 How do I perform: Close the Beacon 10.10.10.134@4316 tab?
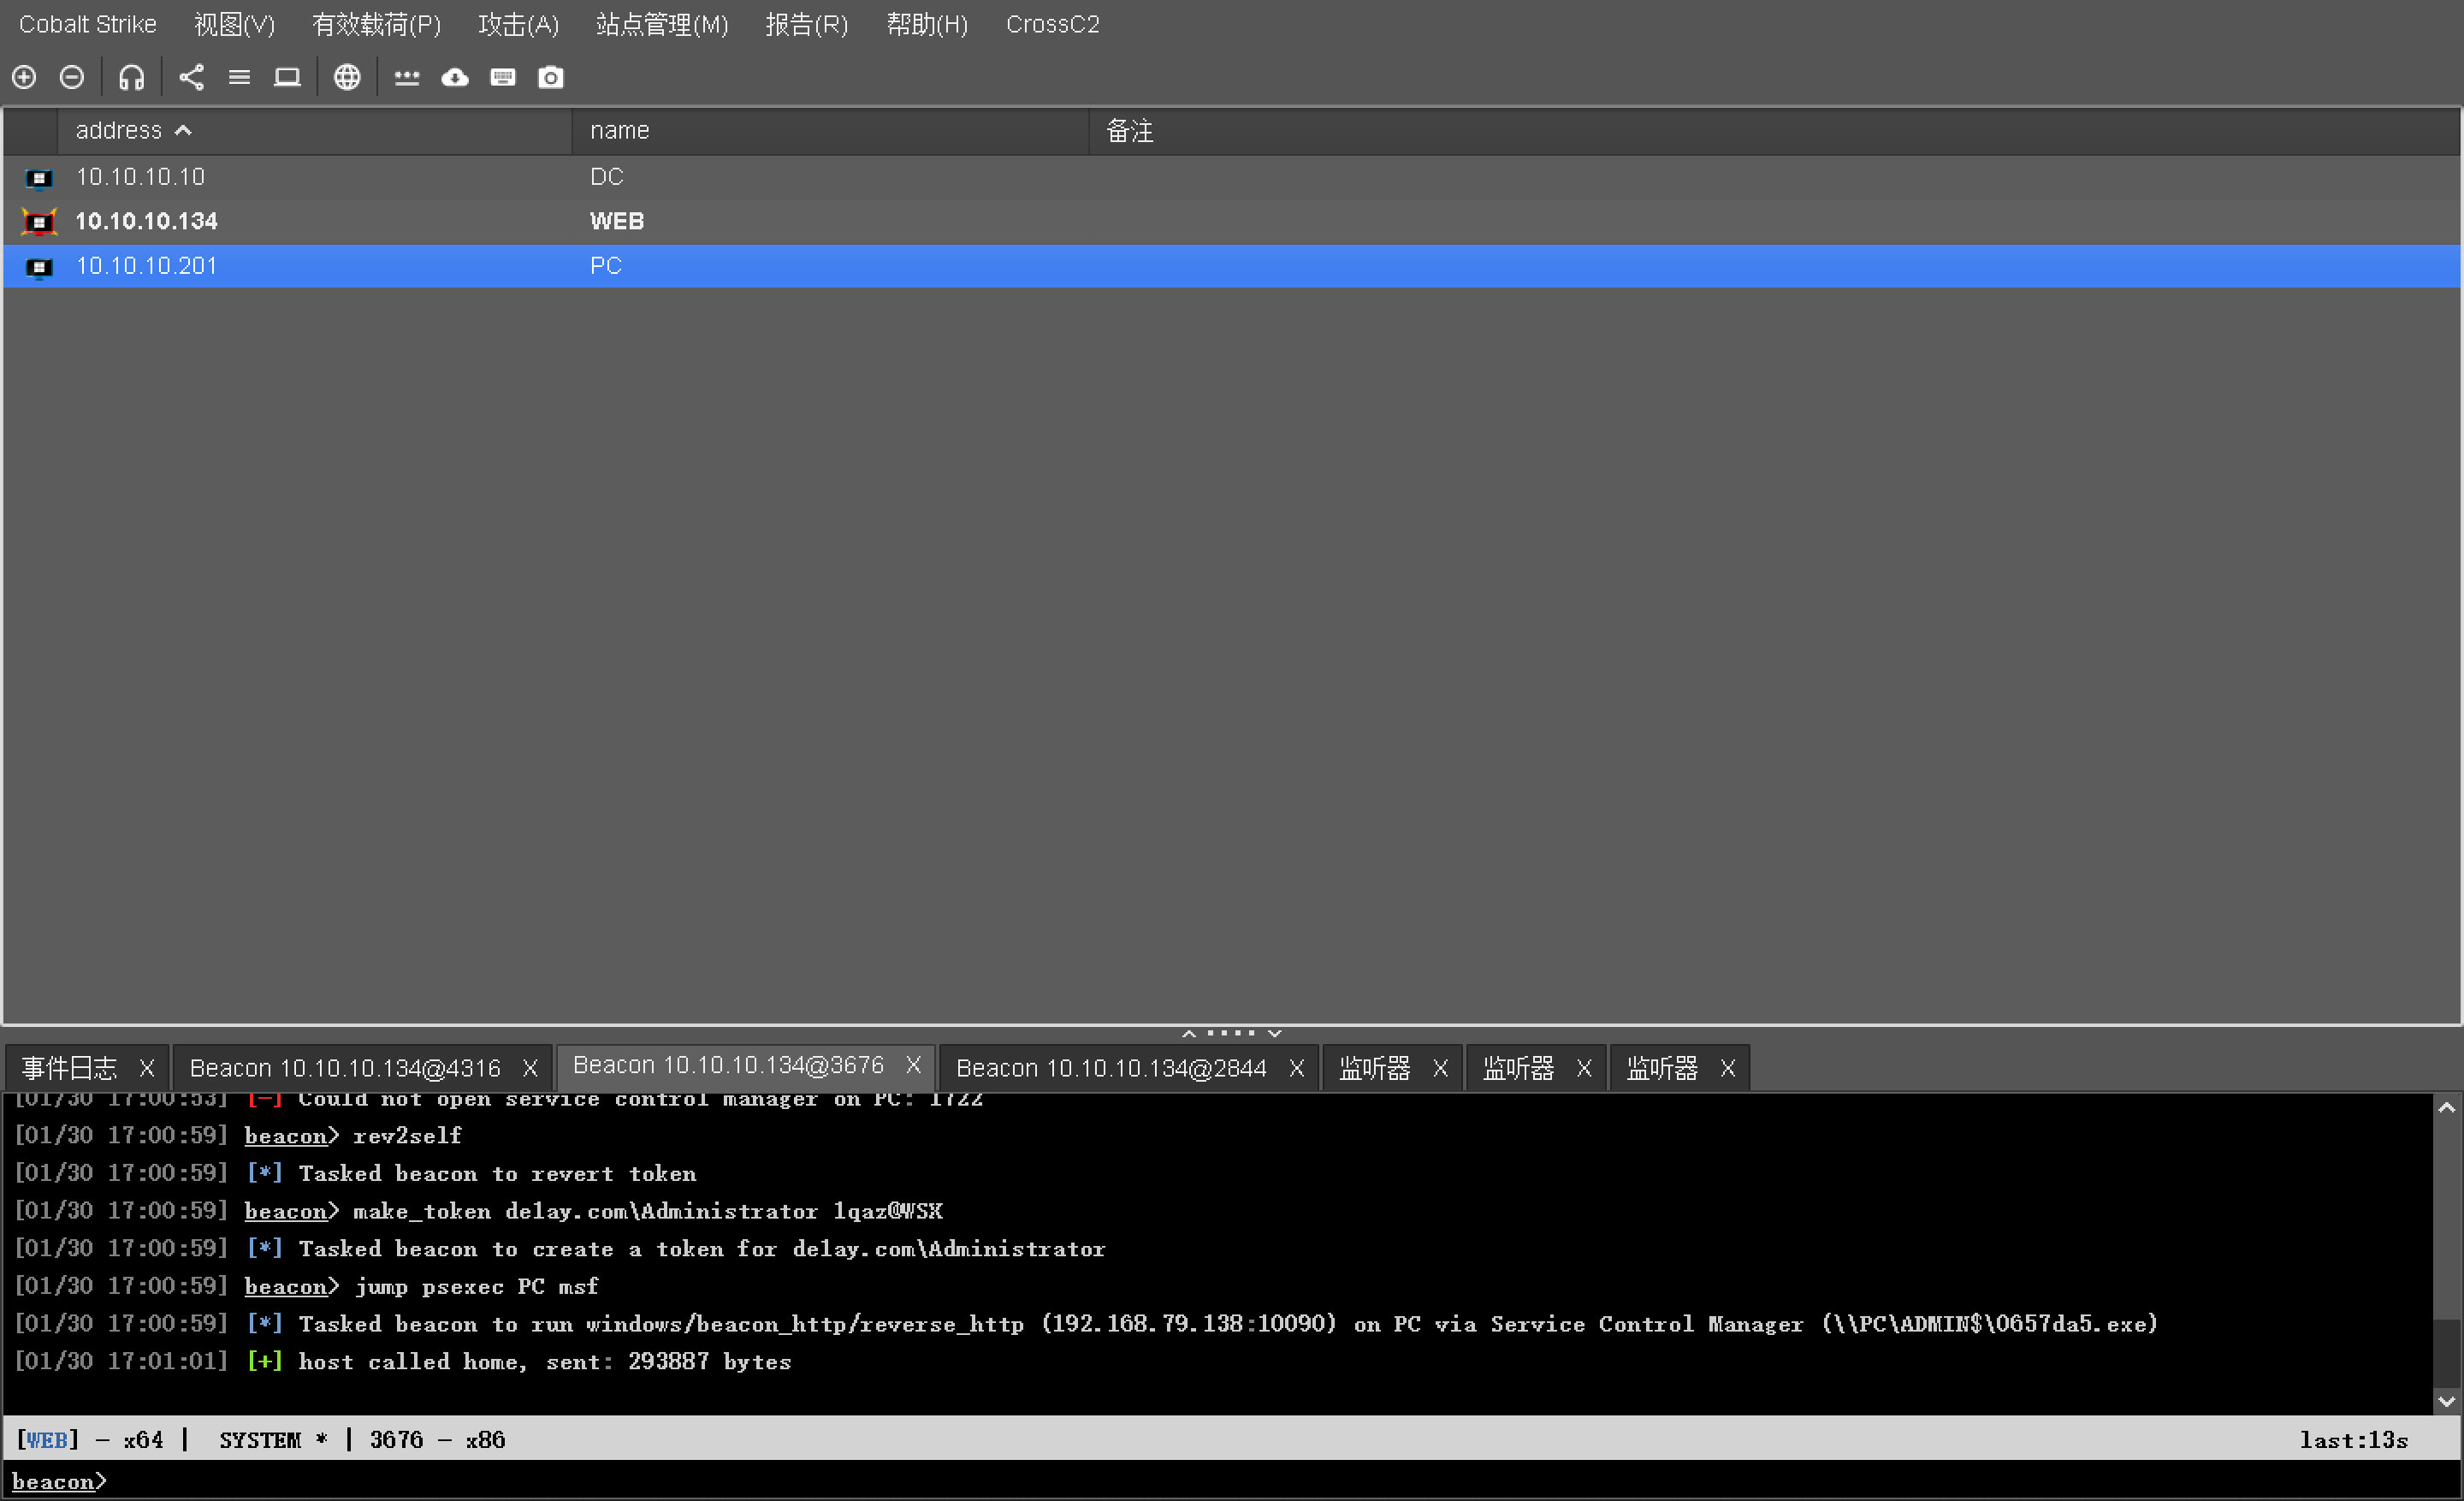[530, 1068]
